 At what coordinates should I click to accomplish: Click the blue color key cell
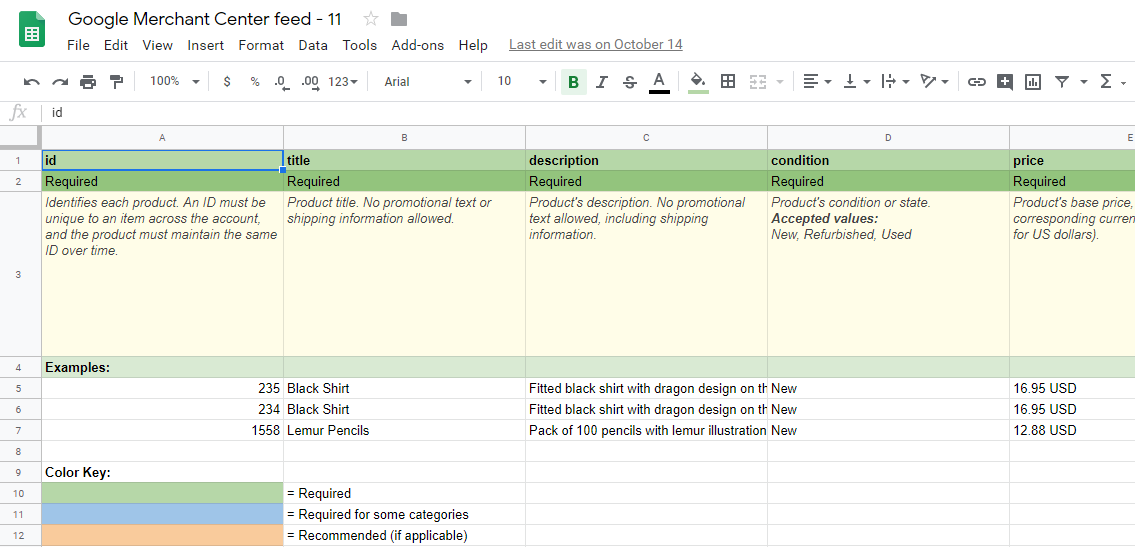point(162,514)
